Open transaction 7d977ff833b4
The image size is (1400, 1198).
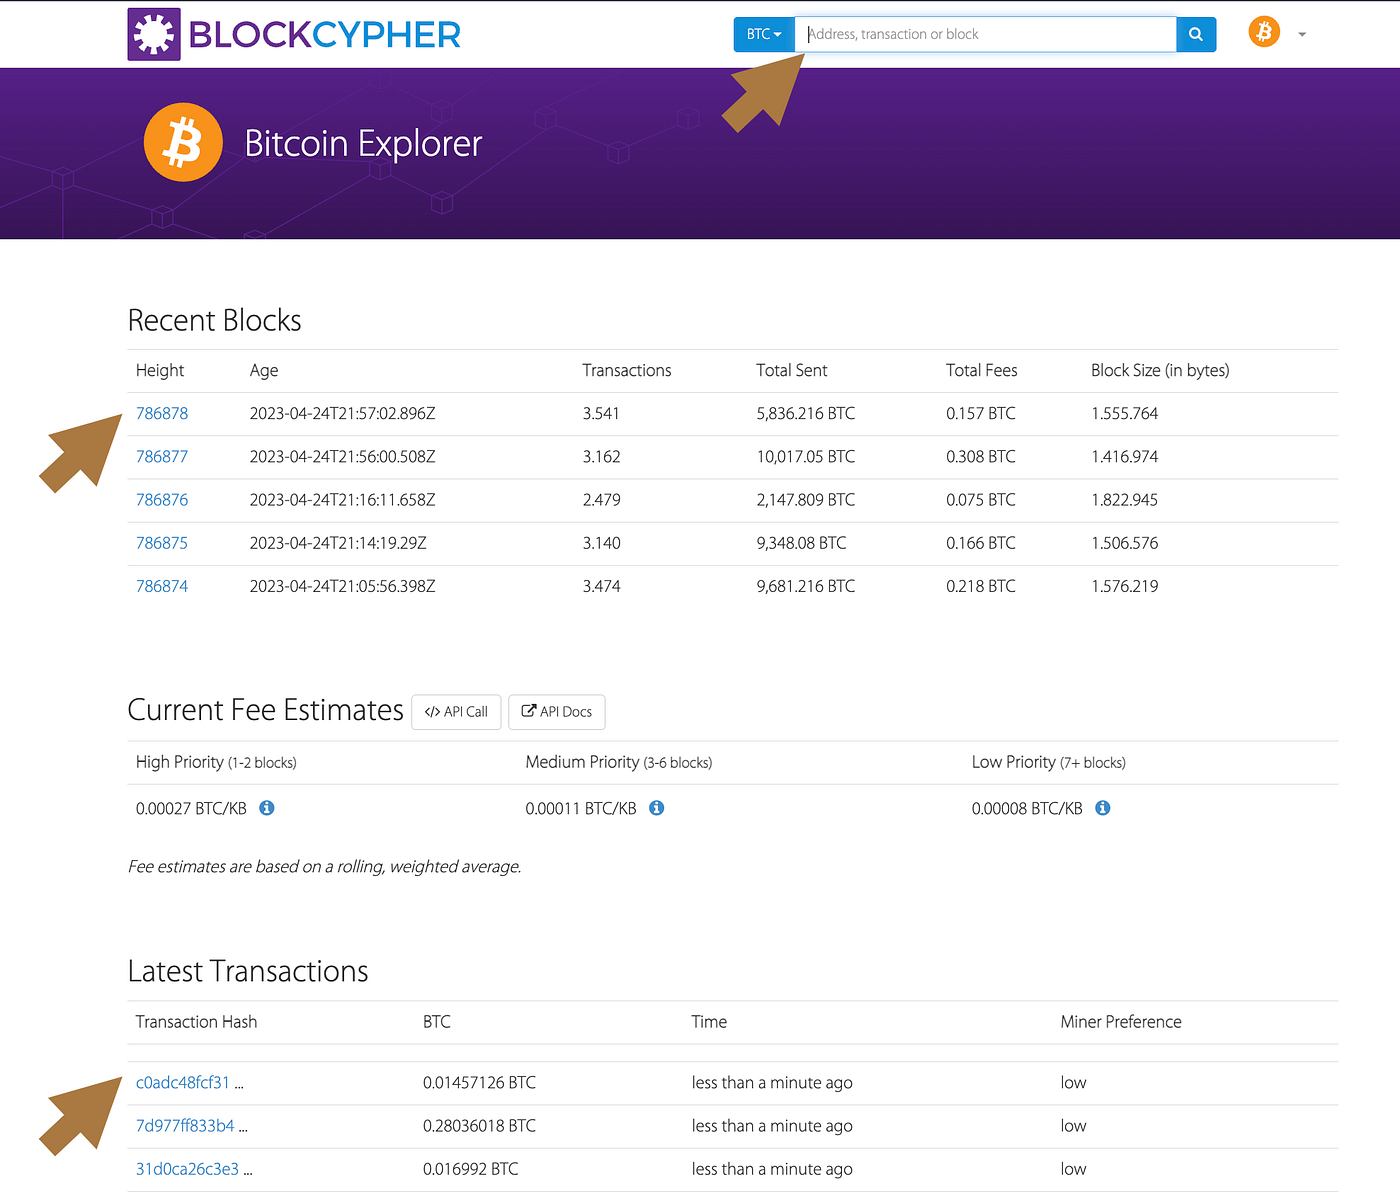(185, 1126)
